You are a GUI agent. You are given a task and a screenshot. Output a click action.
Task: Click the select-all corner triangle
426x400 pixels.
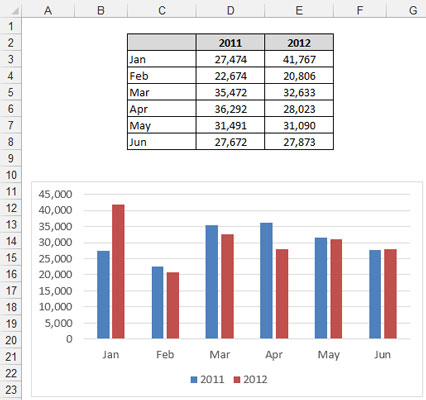(x=15, y=12)
